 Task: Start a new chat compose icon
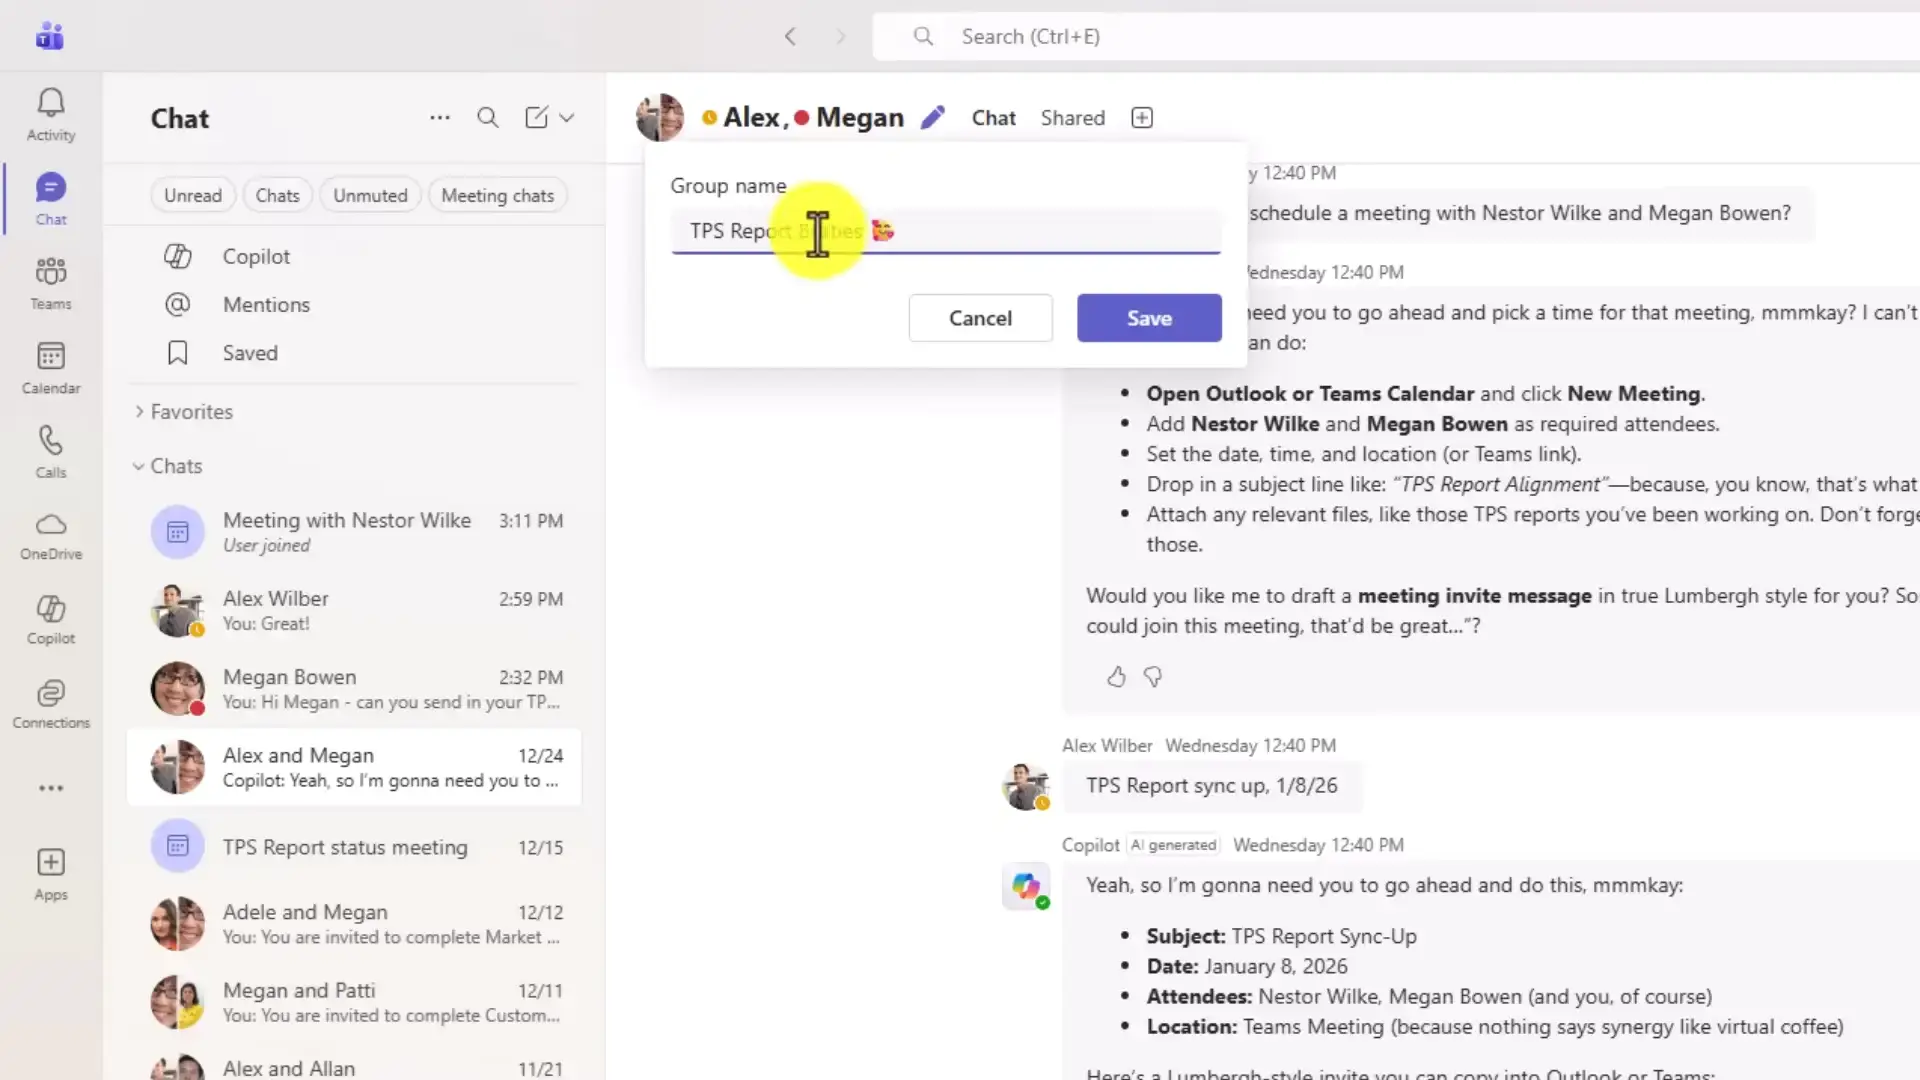click(536, 118)
